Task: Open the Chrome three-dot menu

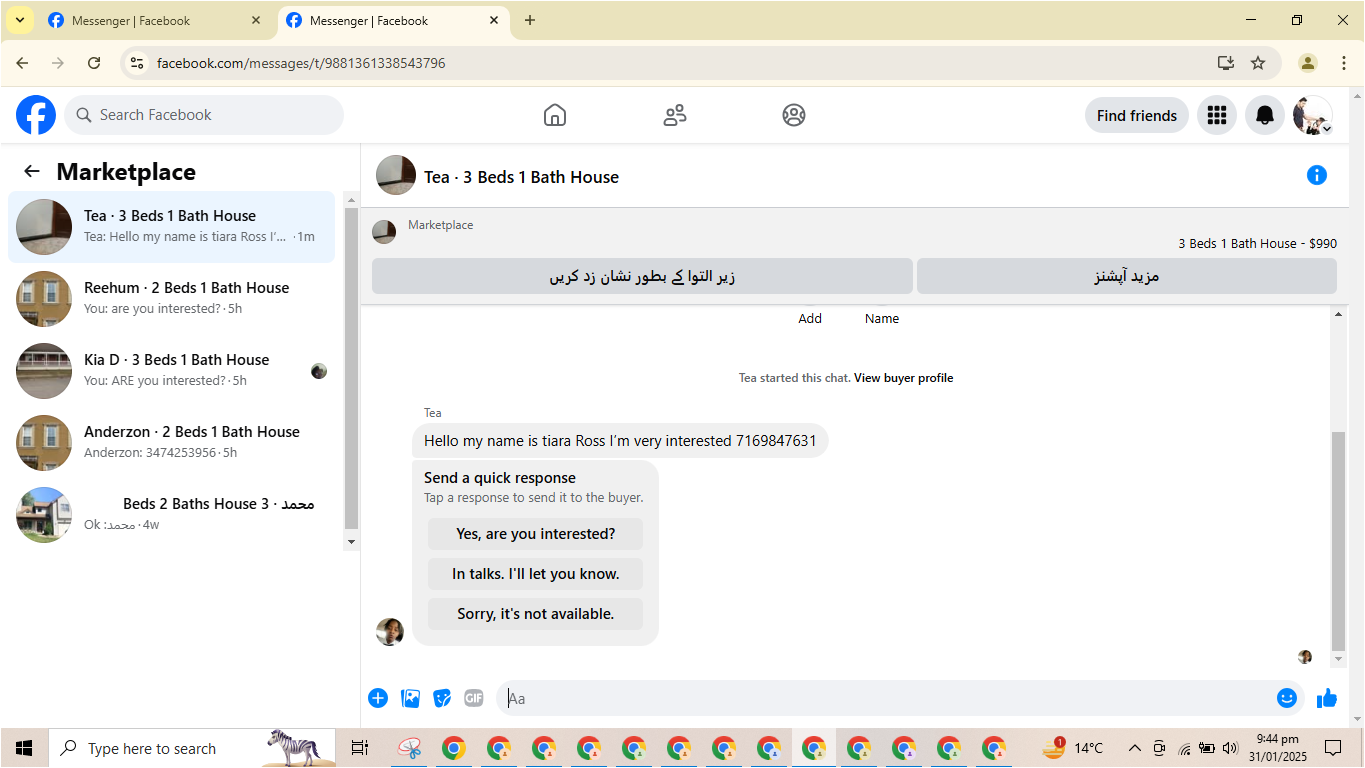Action: pos(1343,63)
